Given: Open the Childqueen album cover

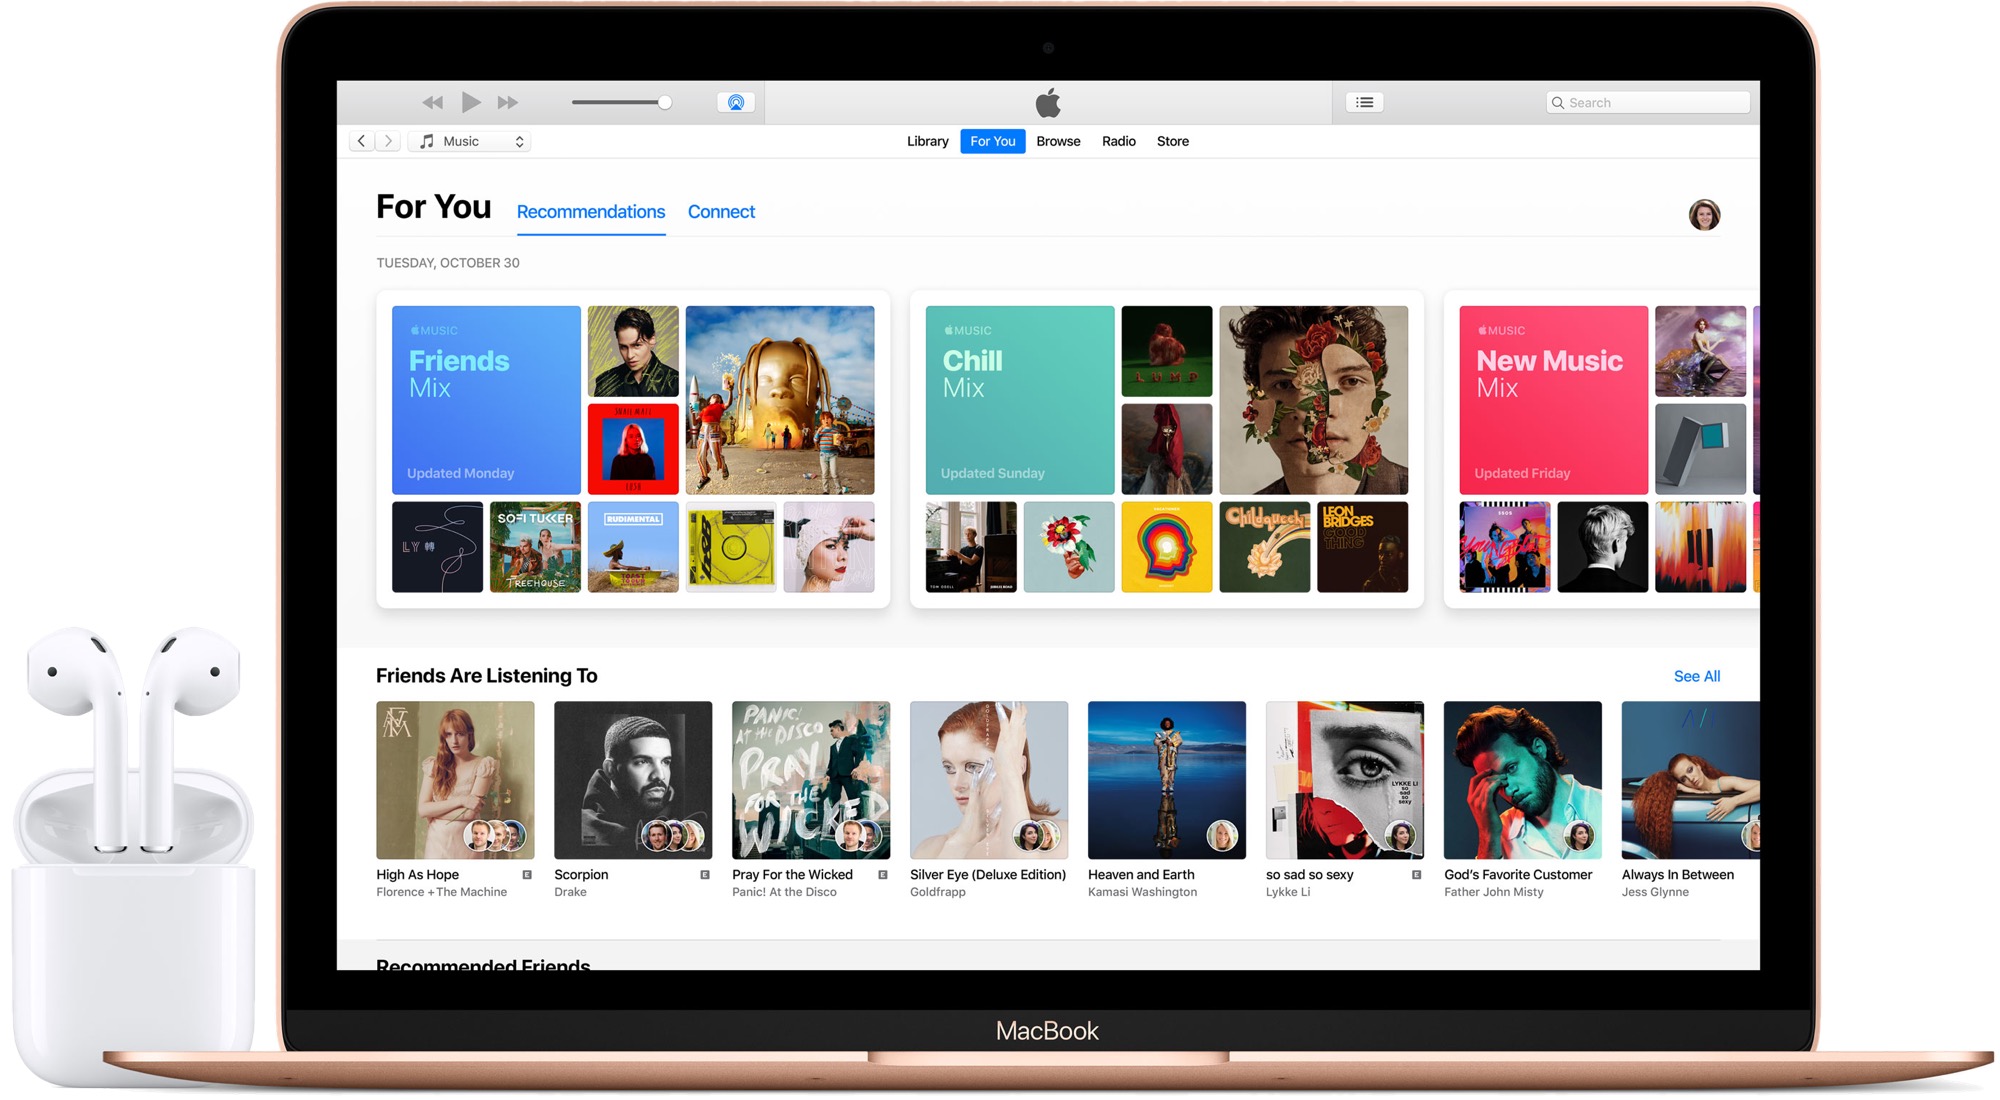Looking at the screenshot, I should pyautogui.click(x=1265, y=547).
